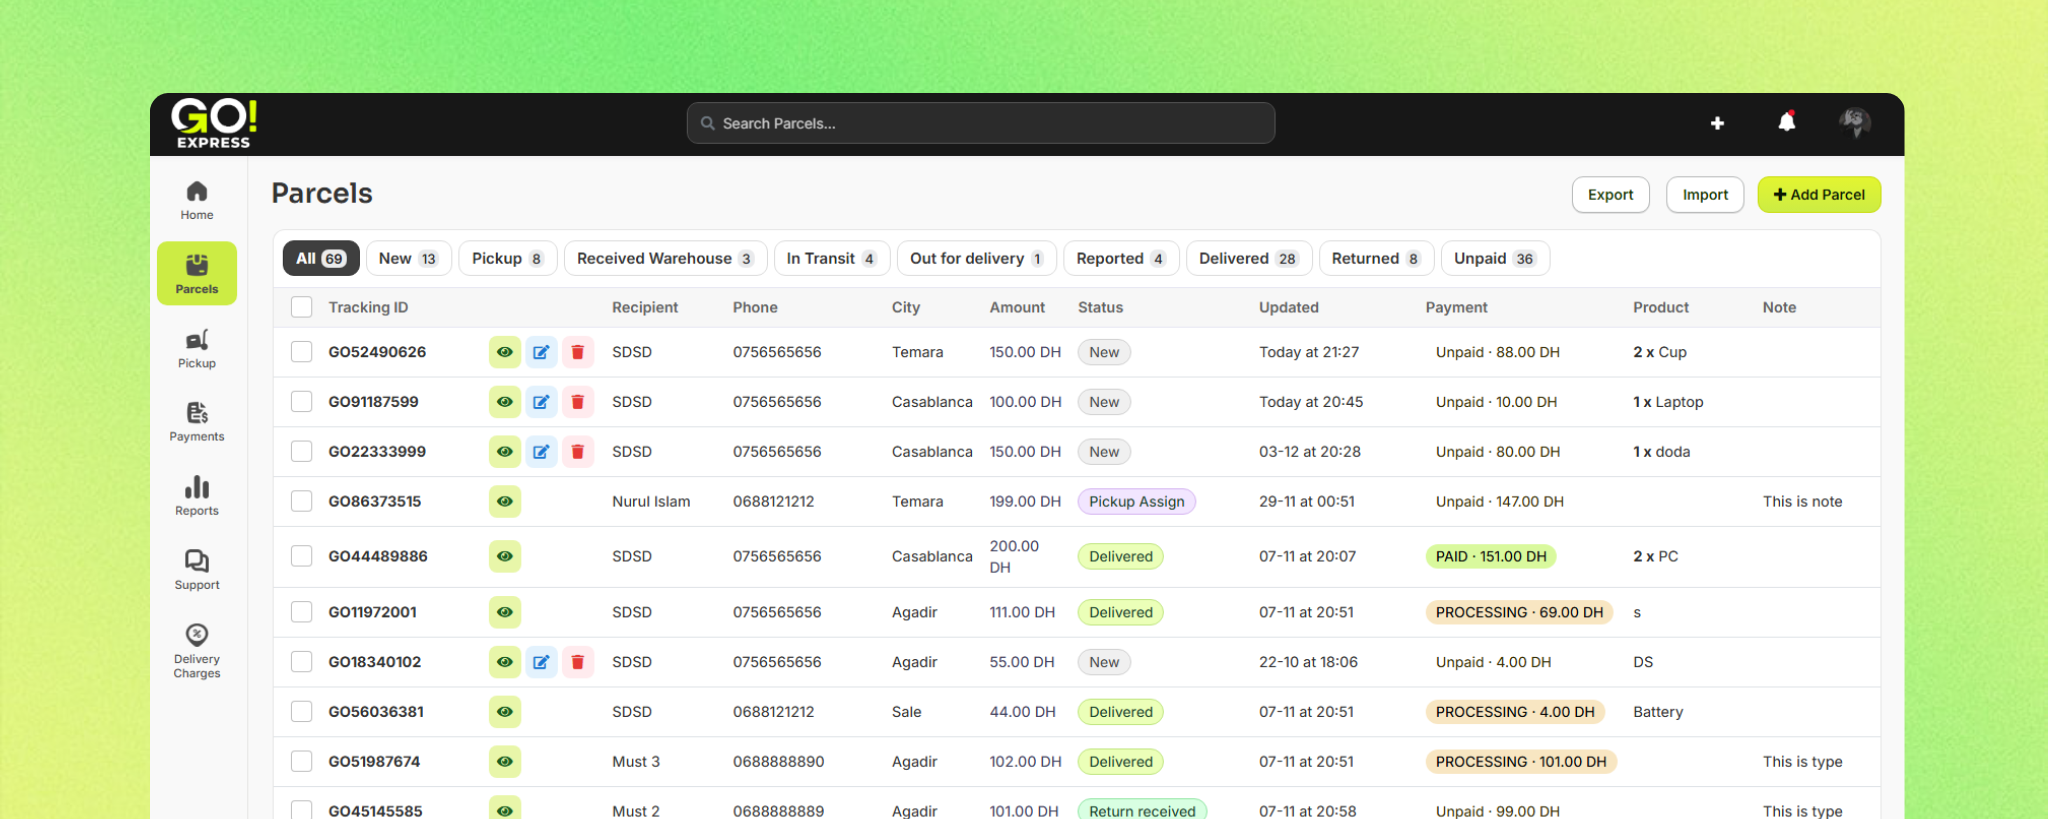Open the Home sidebar icon

pos(197,200)
